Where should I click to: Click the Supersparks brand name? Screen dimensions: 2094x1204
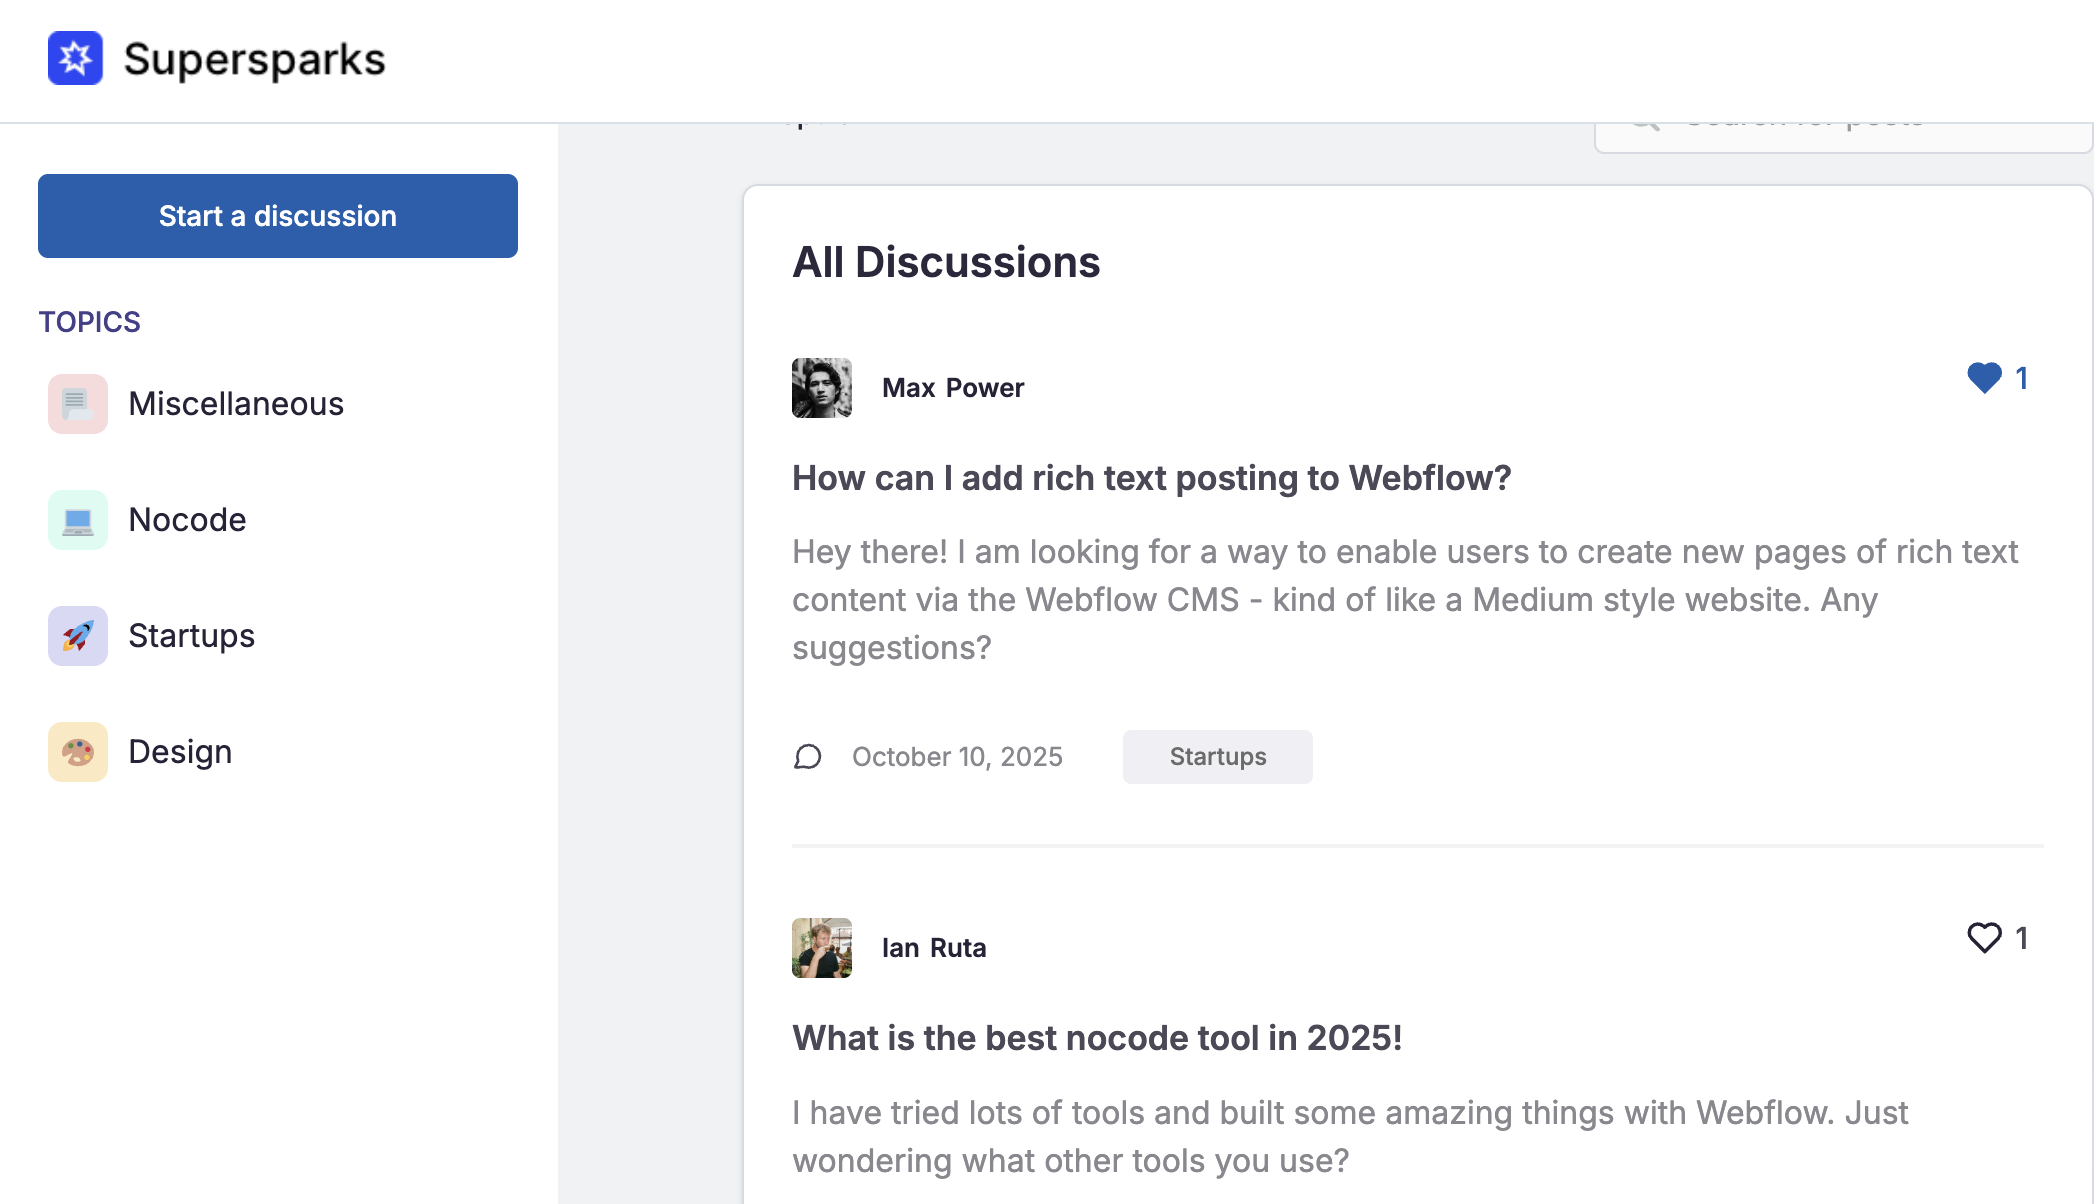pos(254,59)
